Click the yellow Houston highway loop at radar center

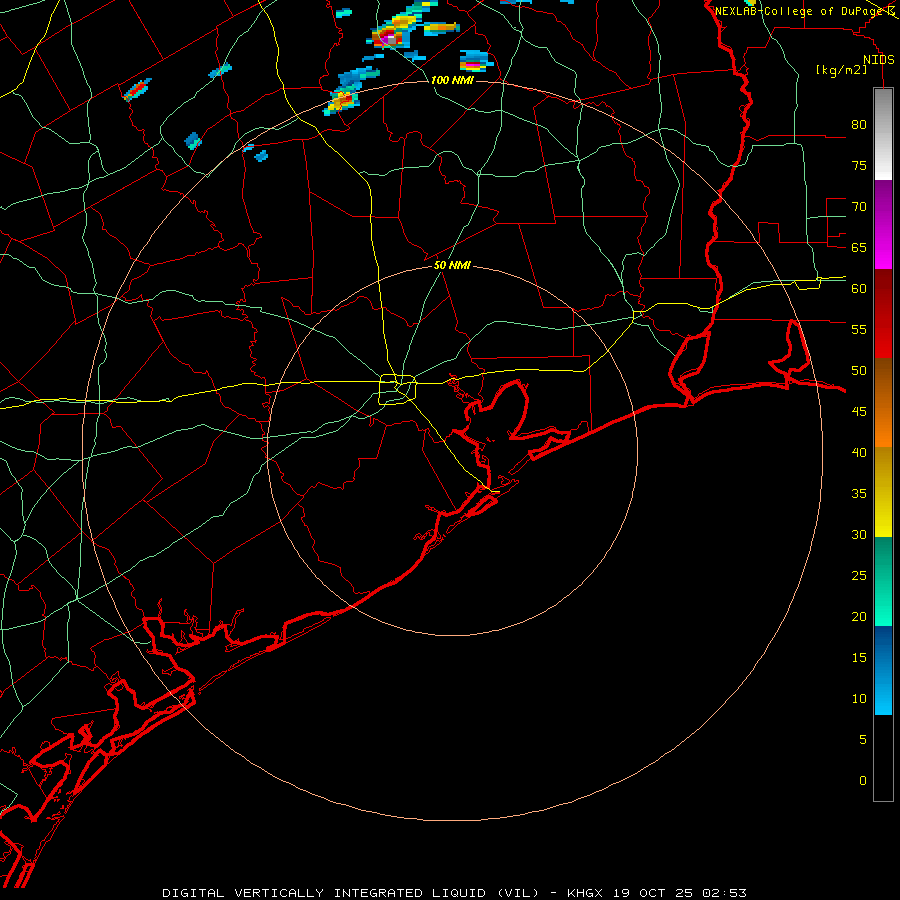[x=398, y=389]
